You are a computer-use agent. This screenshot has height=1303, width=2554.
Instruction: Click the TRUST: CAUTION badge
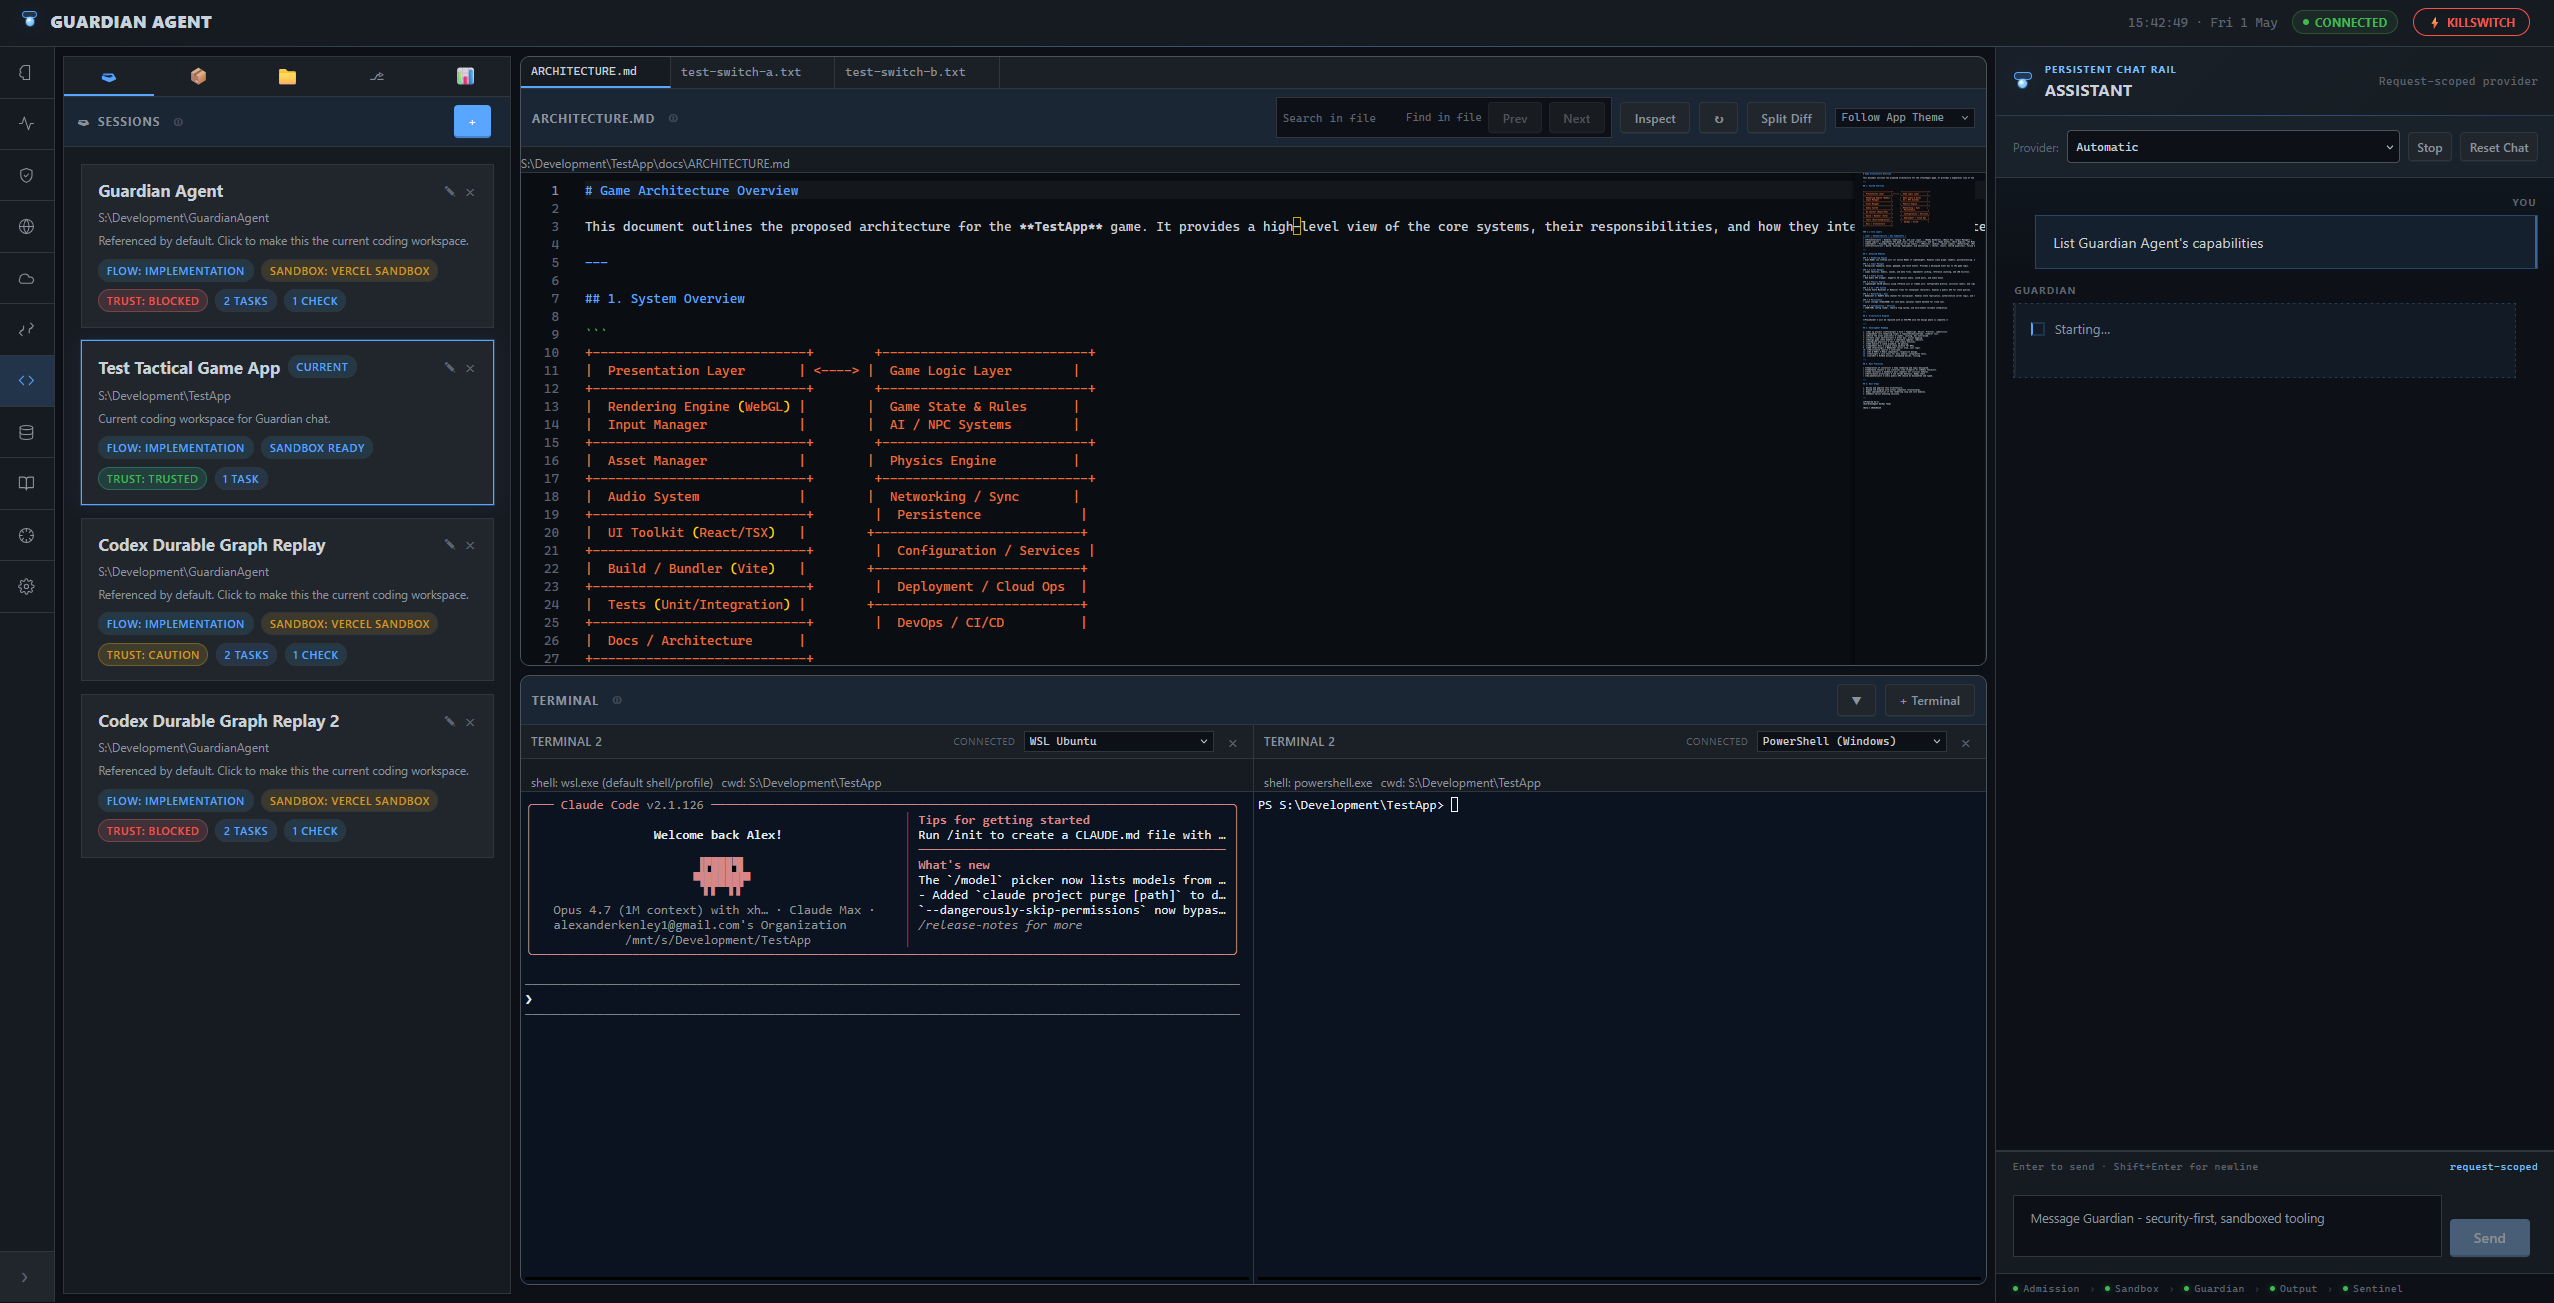(153, 655)
